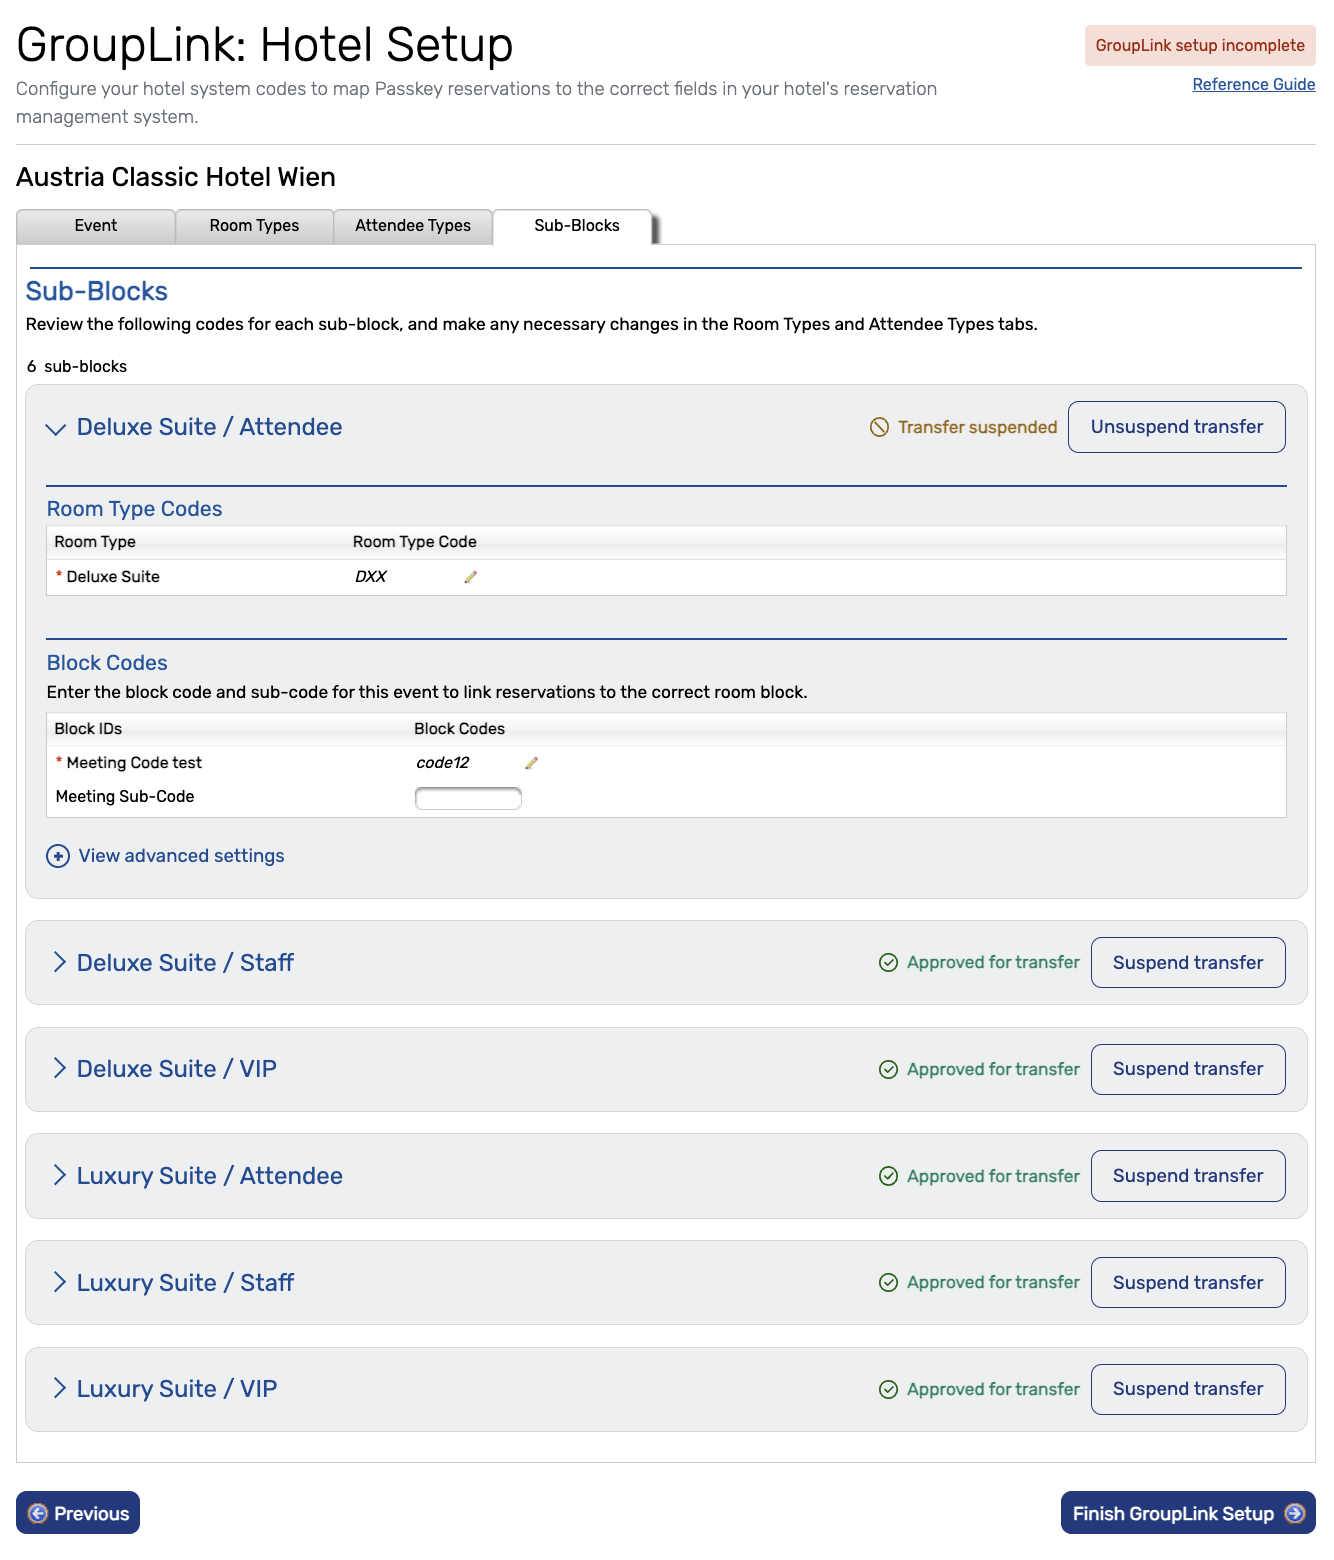
Task: Click the Meeting Sub-Code label
Action: tap(125, 797)
